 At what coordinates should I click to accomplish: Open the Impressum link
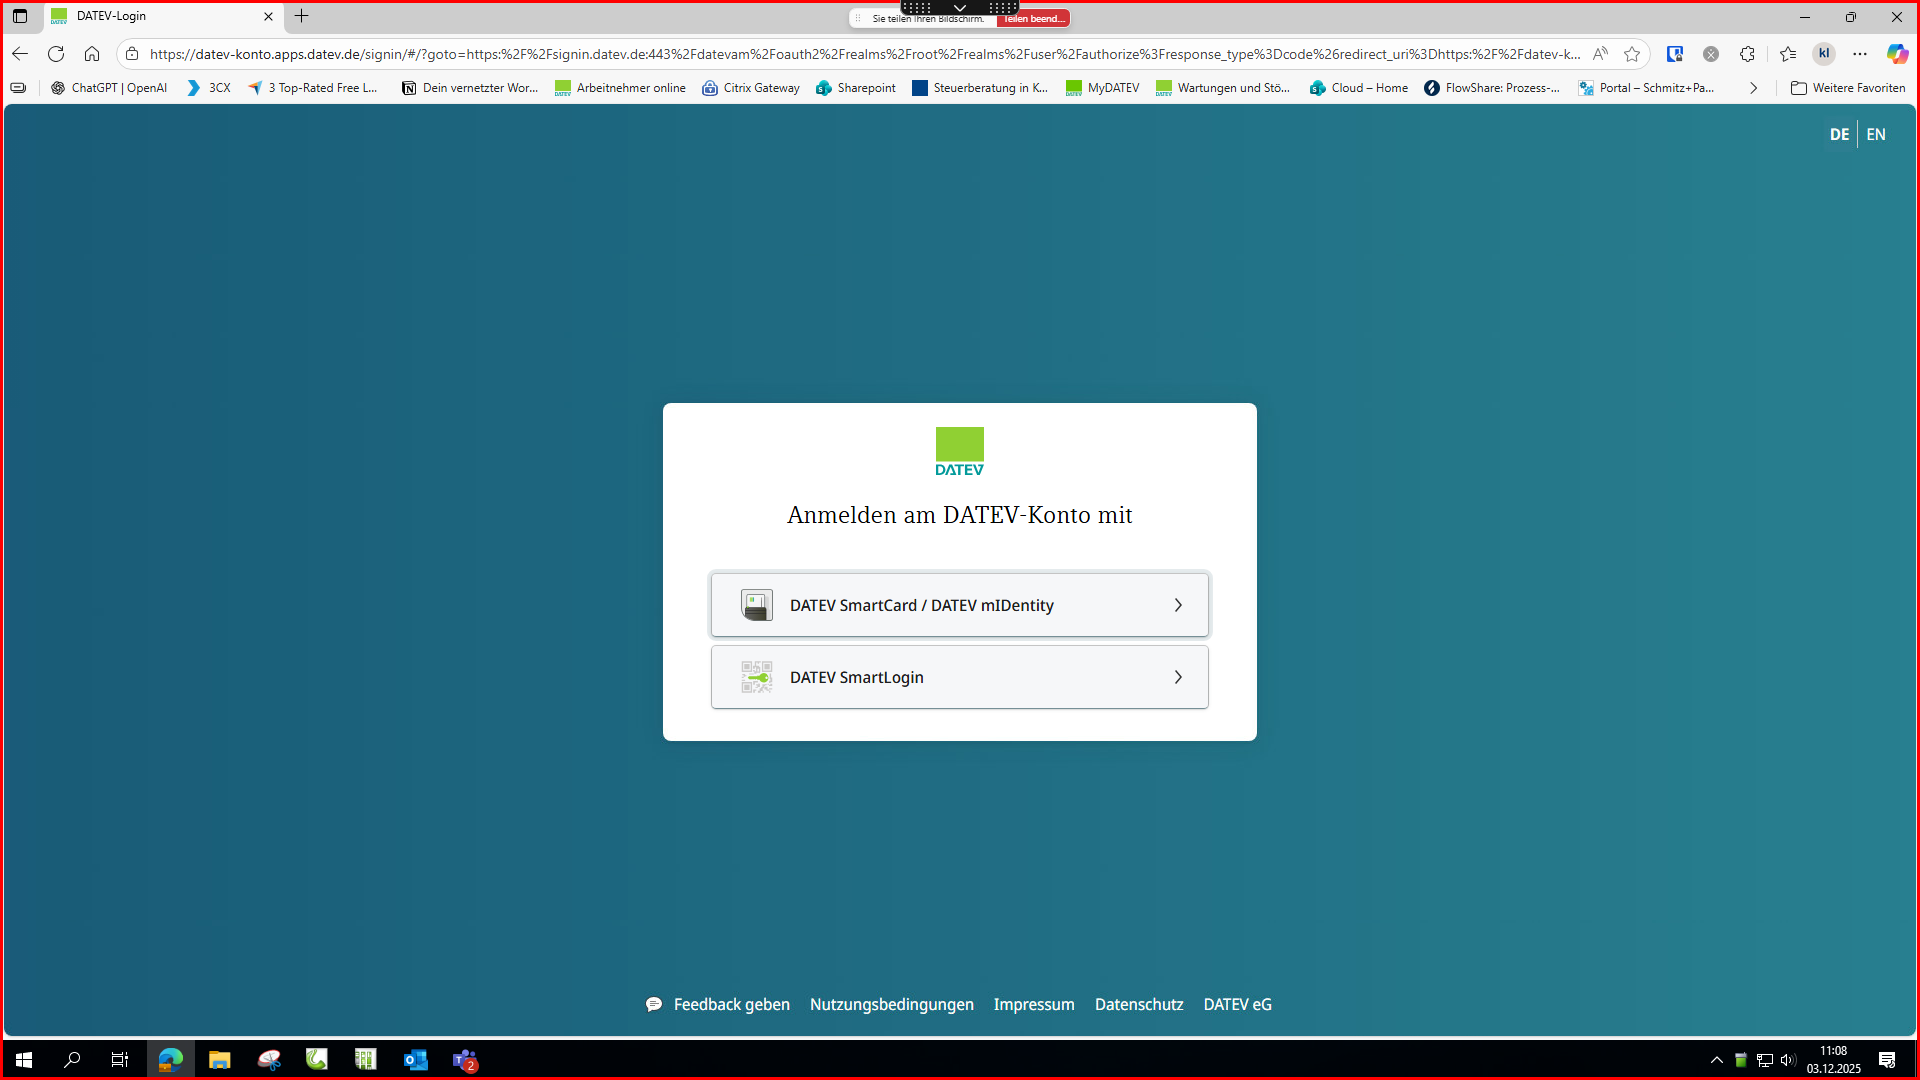(x=1033, y=1004)
